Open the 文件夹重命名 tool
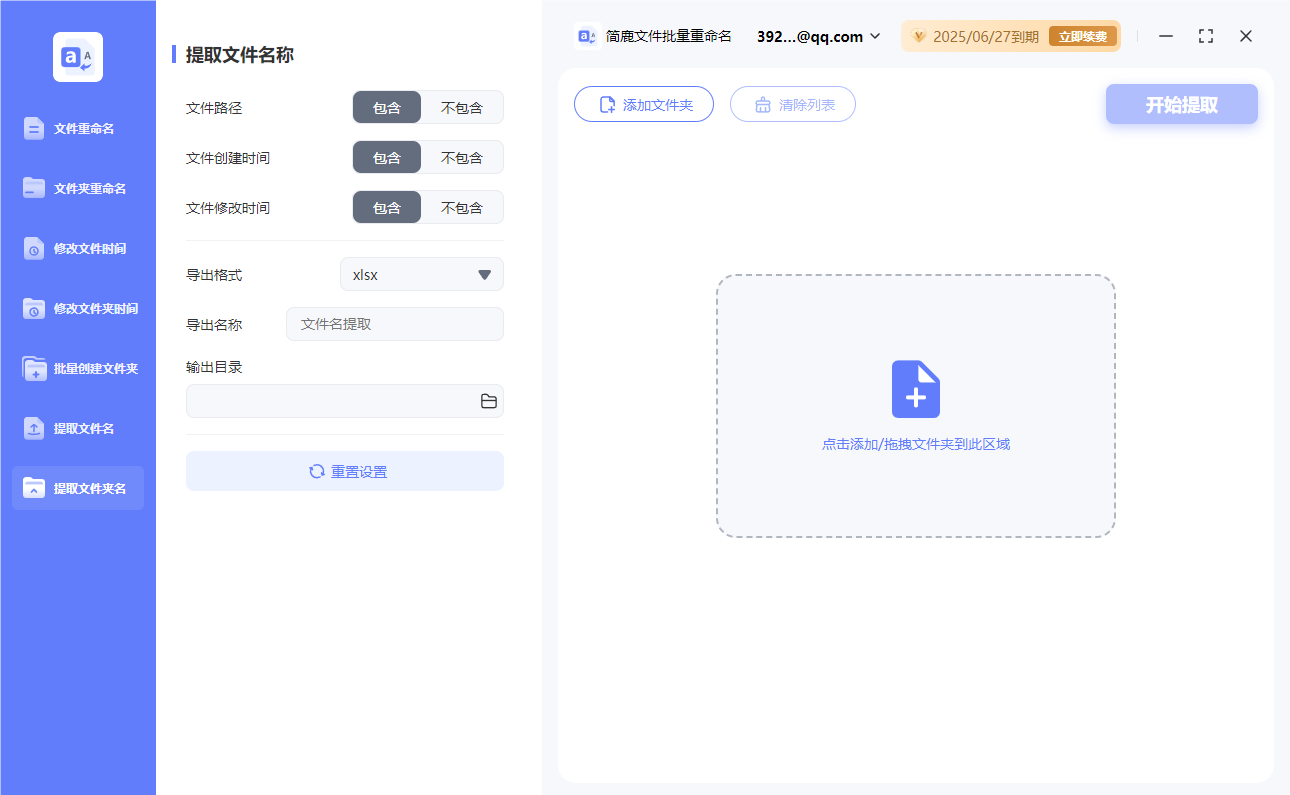 point(77,188)
